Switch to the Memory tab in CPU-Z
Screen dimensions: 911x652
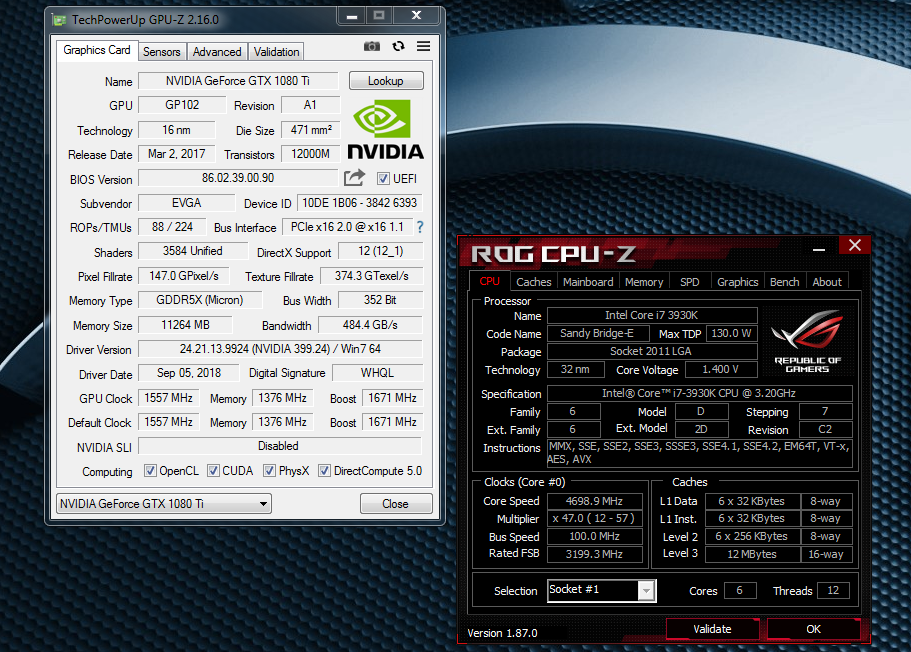click(x=644, y=282)
